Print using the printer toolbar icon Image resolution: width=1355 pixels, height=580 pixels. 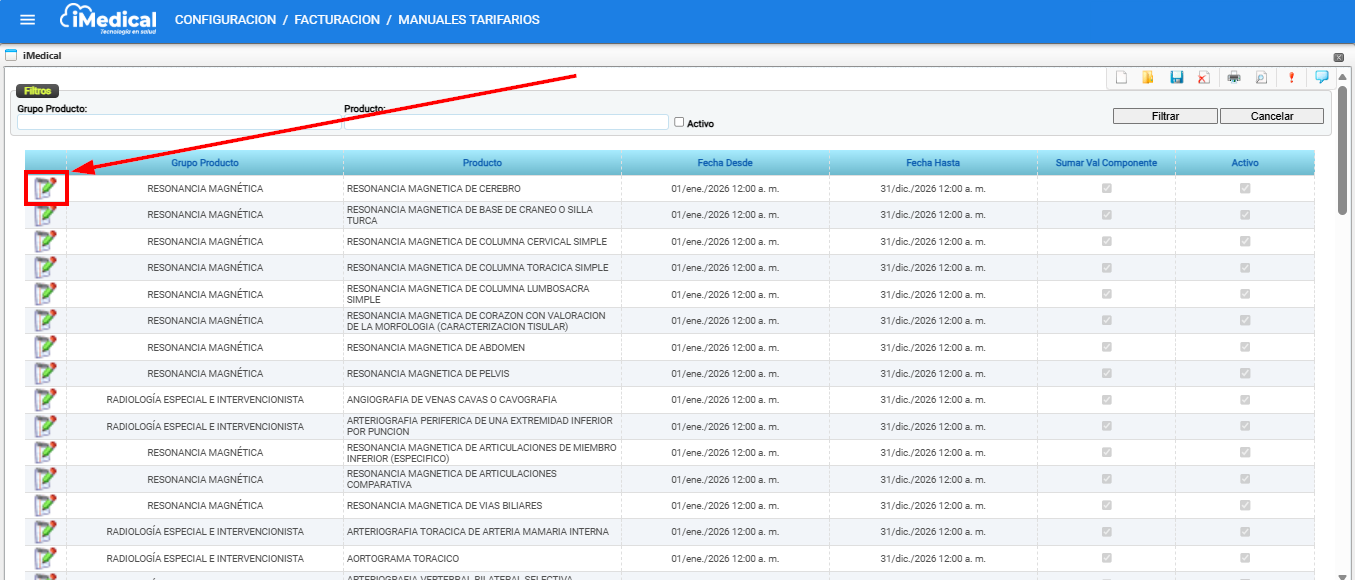1234,78
